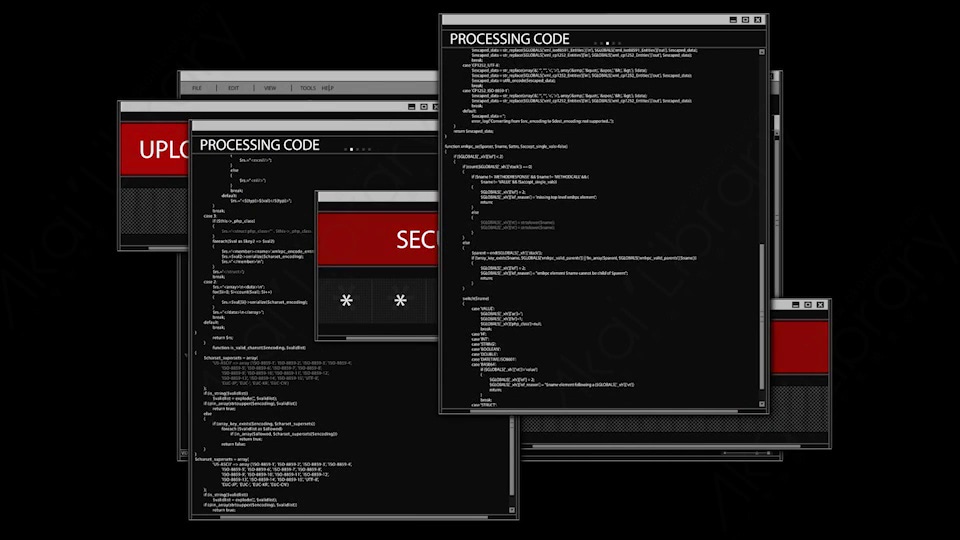Minimize the bottom-right red banner window
This screenshot has height=540, width=960.
coord(795,304)
